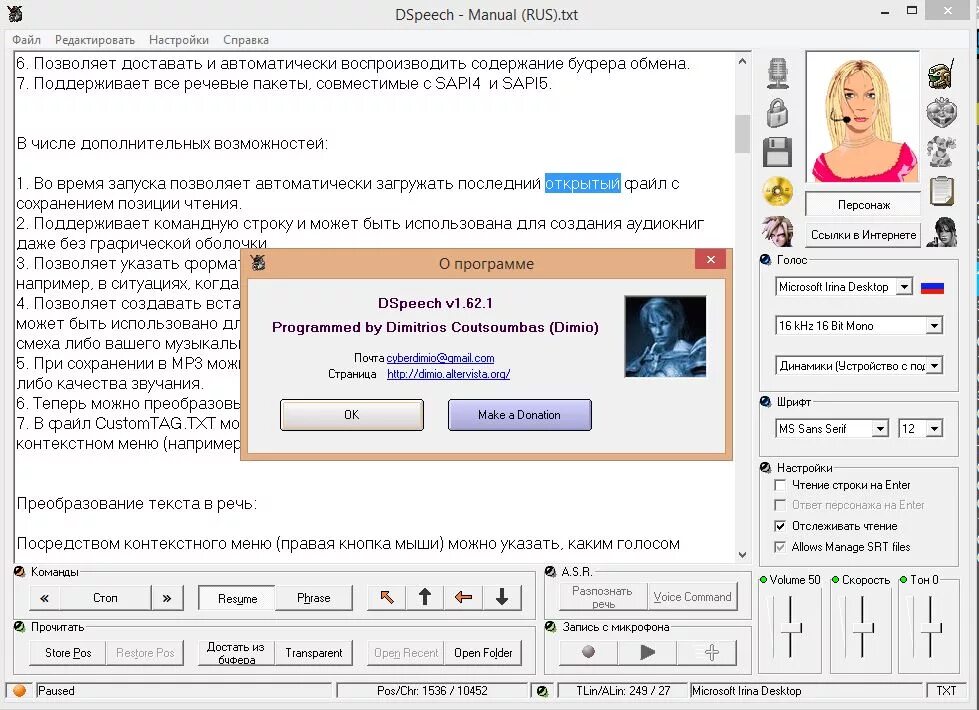Click the Phrase button
This screenshot has height=710, width=979.
pyautogui.click(x=313, y=598)
